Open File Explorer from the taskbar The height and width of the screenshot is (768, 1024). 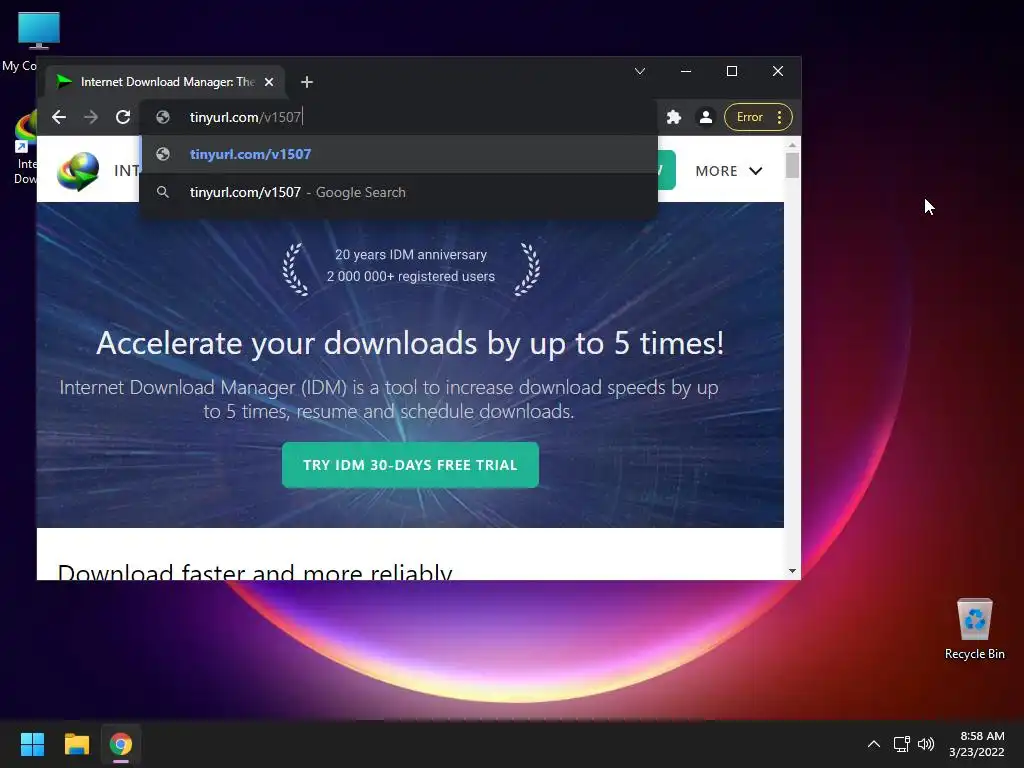pyautogui.click(x=76, y=744)
